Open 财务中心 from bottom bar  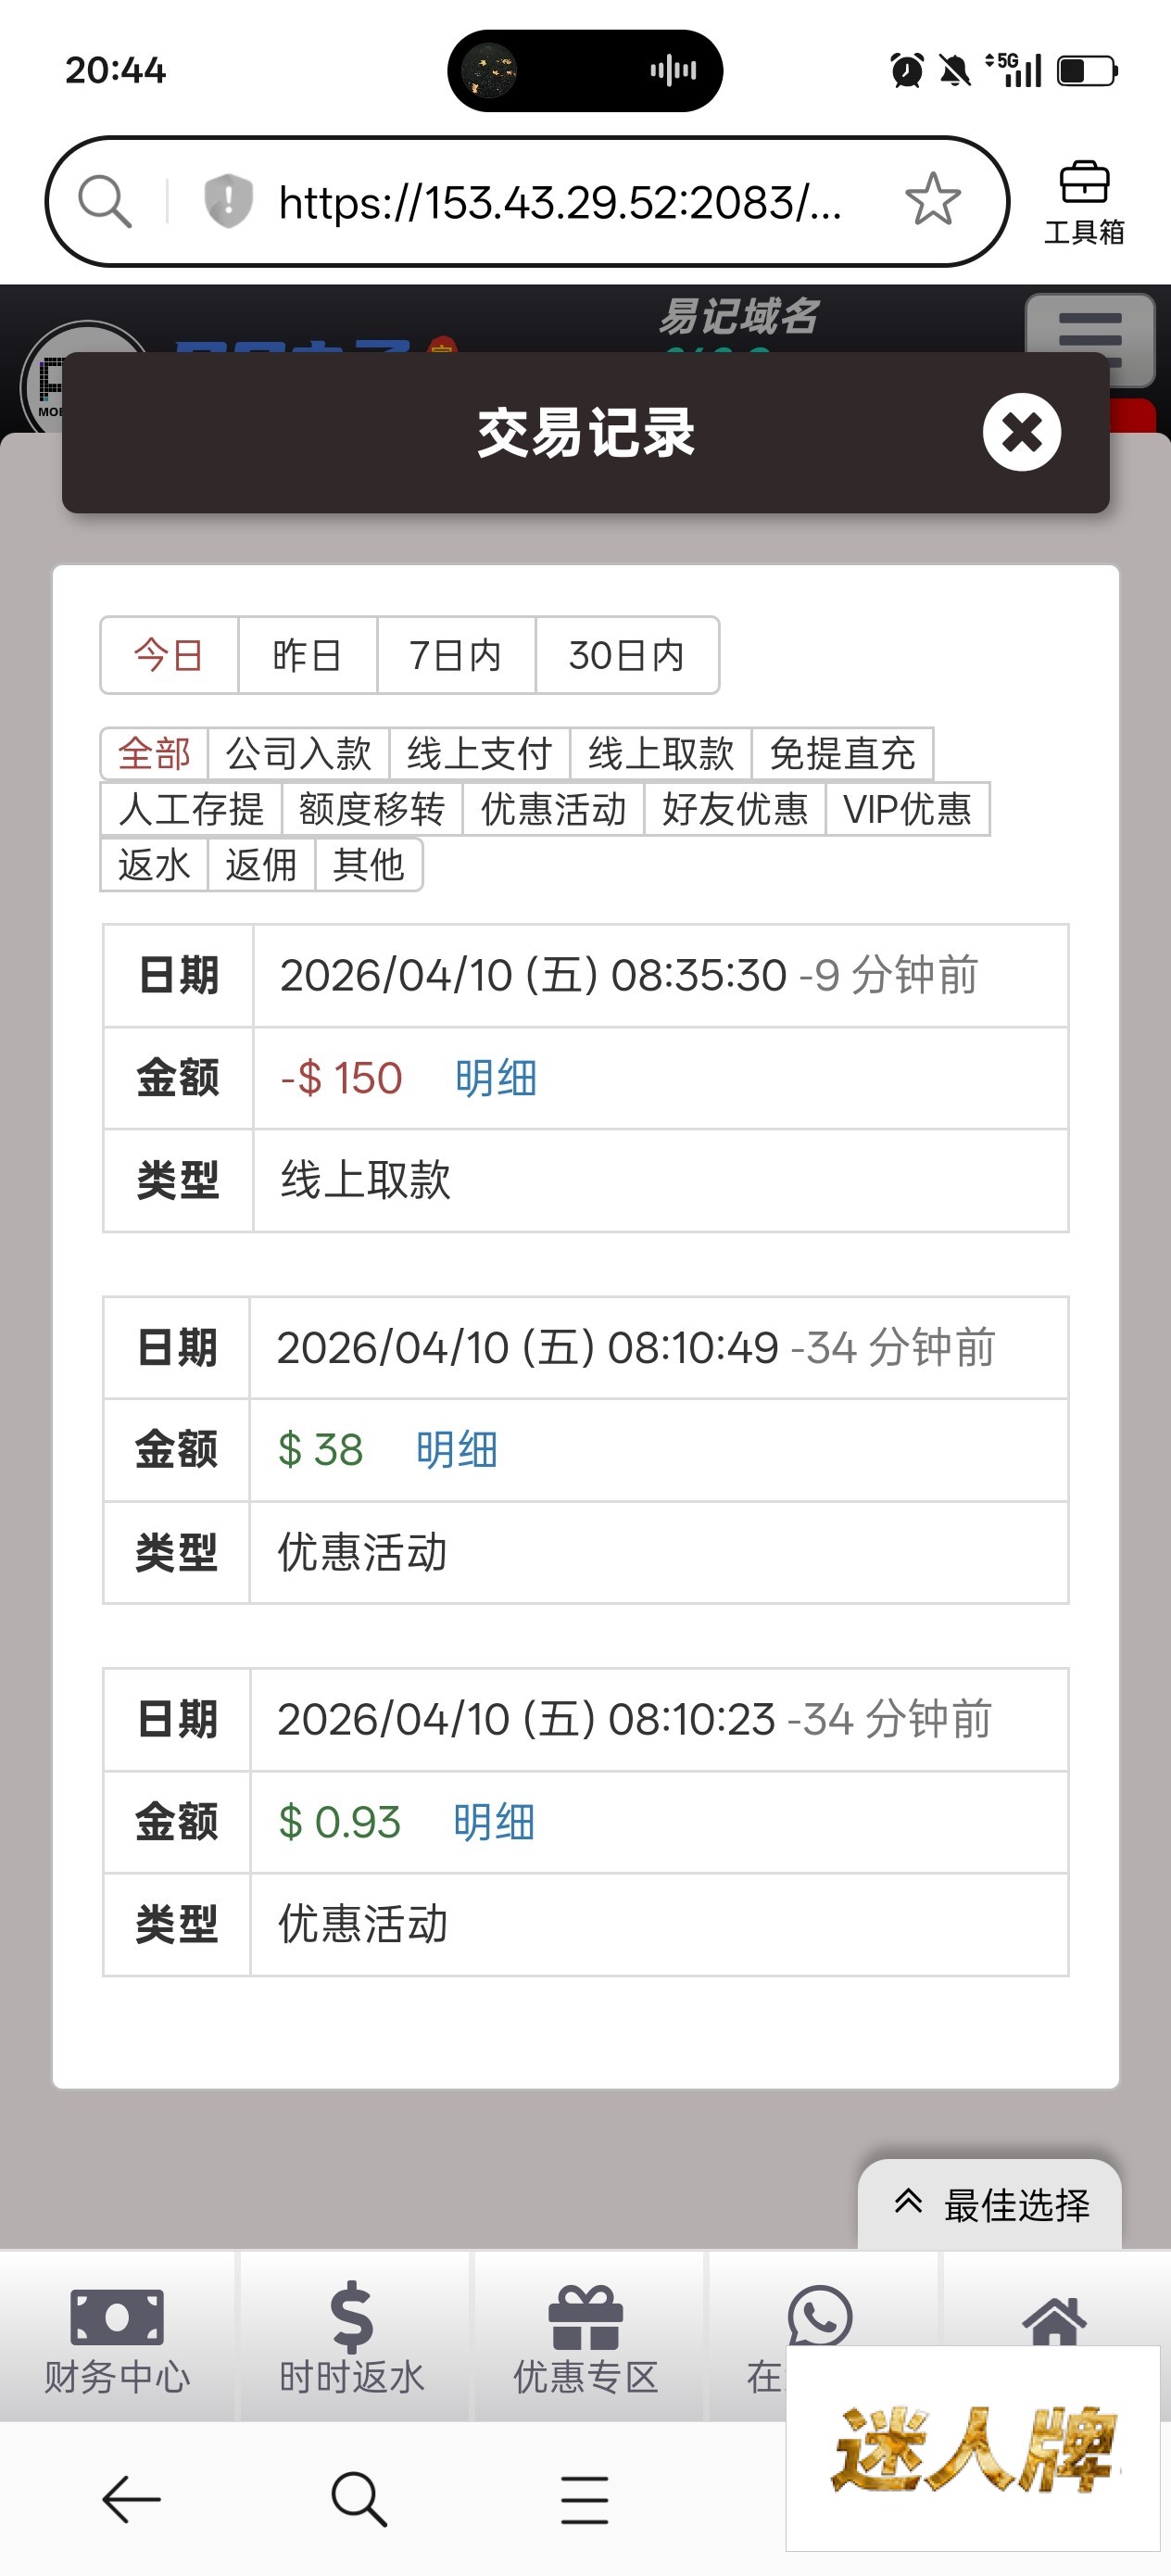click(x=117, y=2336)
